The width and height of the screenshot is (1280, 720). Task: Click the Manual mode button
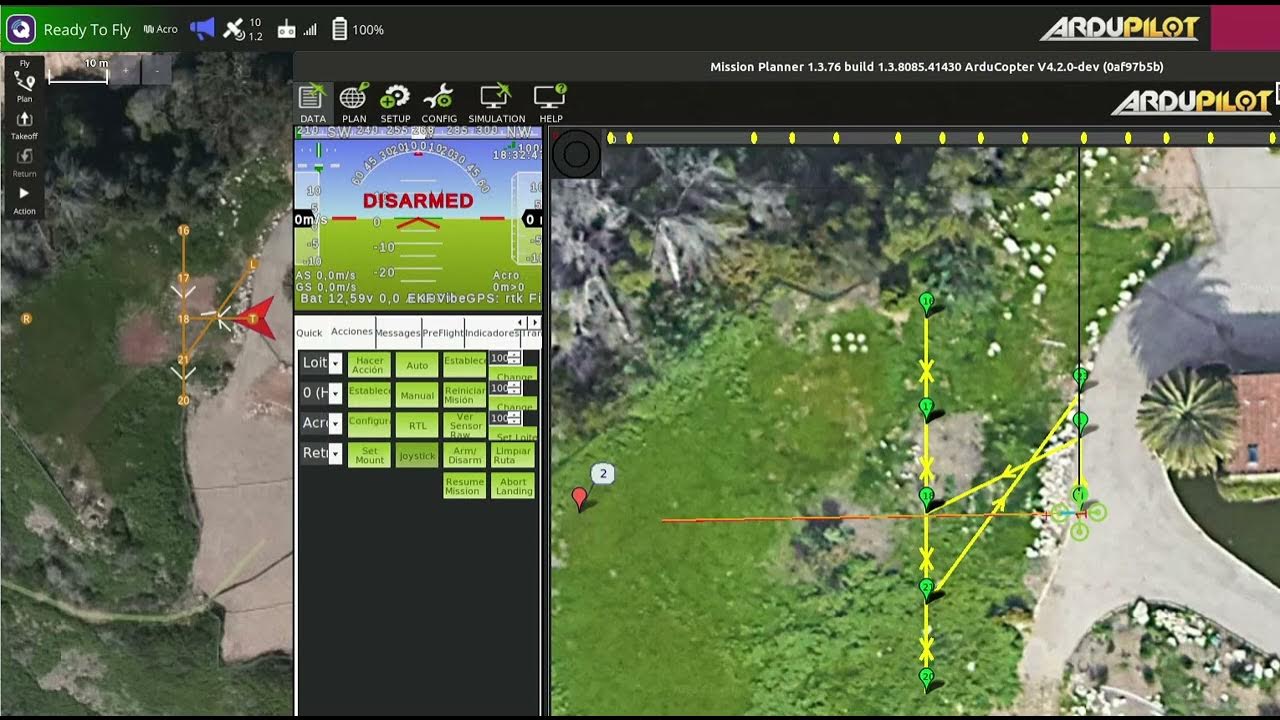click(417, 395)
